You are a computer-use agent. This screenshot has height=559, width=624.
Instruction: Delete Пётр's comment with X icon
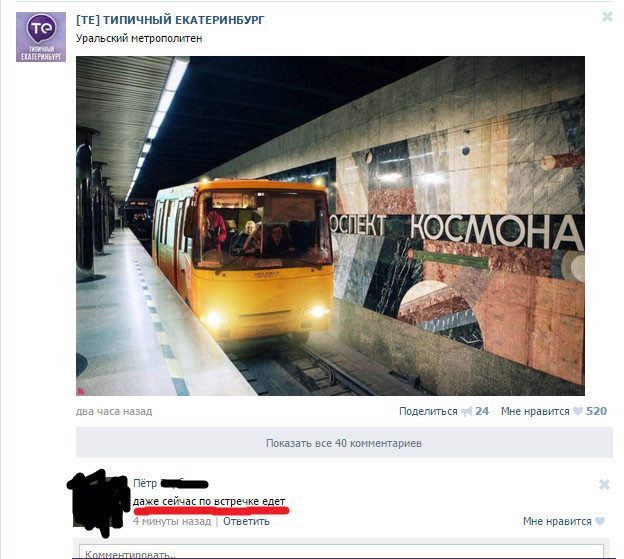(604, 484)
